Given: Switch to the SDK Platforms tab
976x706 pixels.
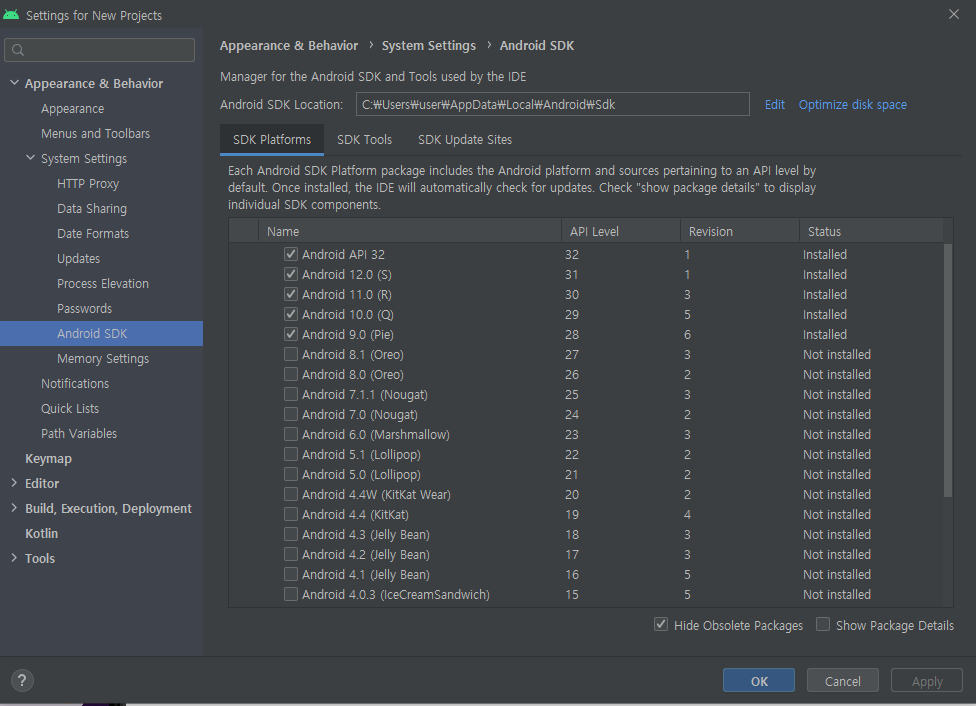Looking at the screenshot, I should 272,139.
